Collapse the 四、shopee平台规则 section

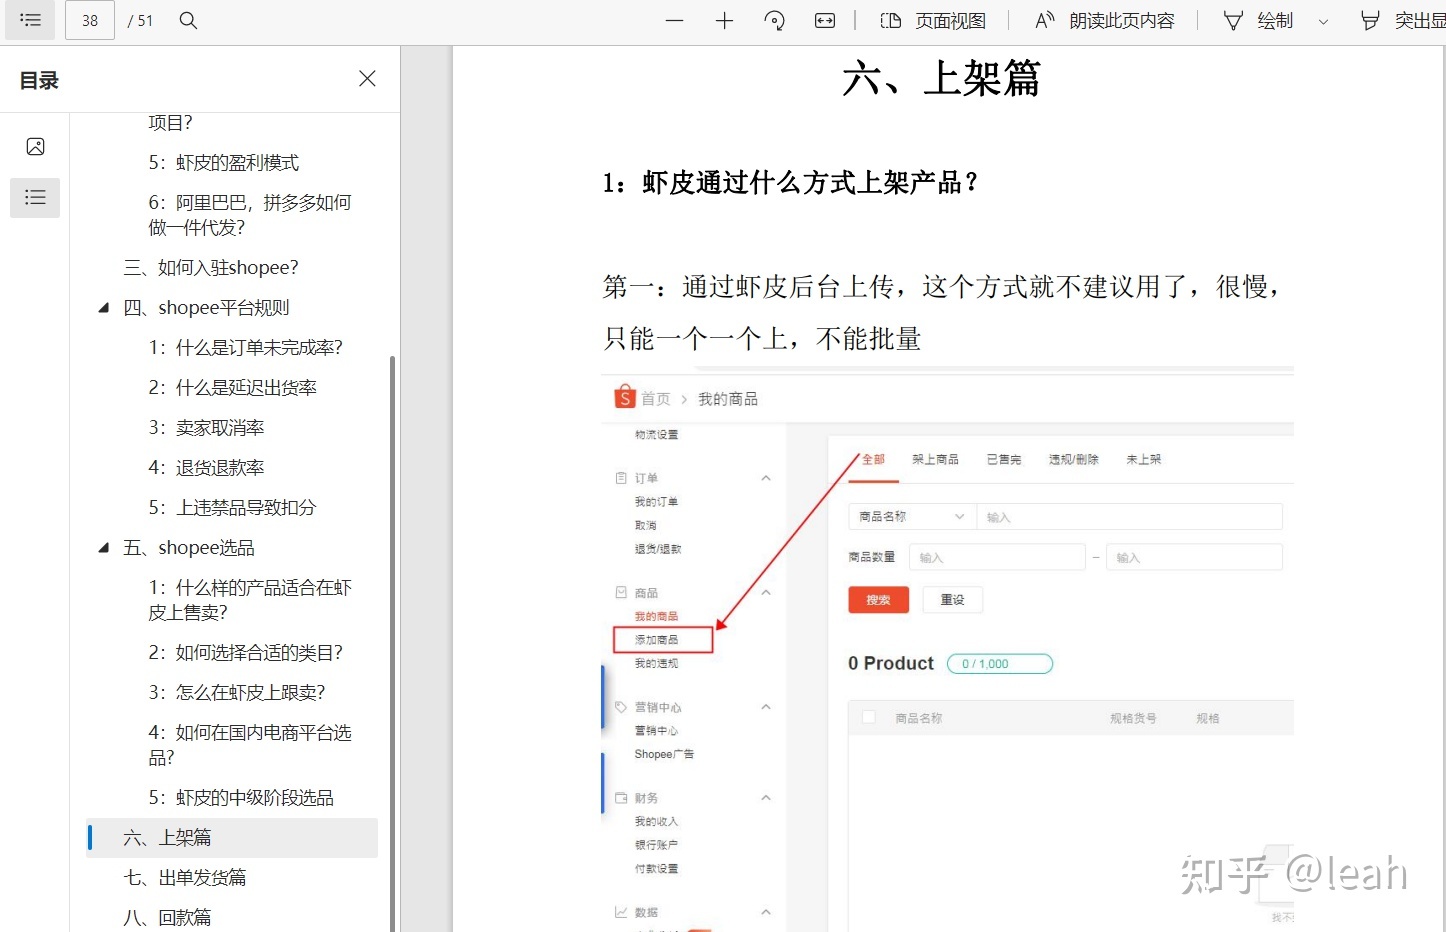[103, 308]
